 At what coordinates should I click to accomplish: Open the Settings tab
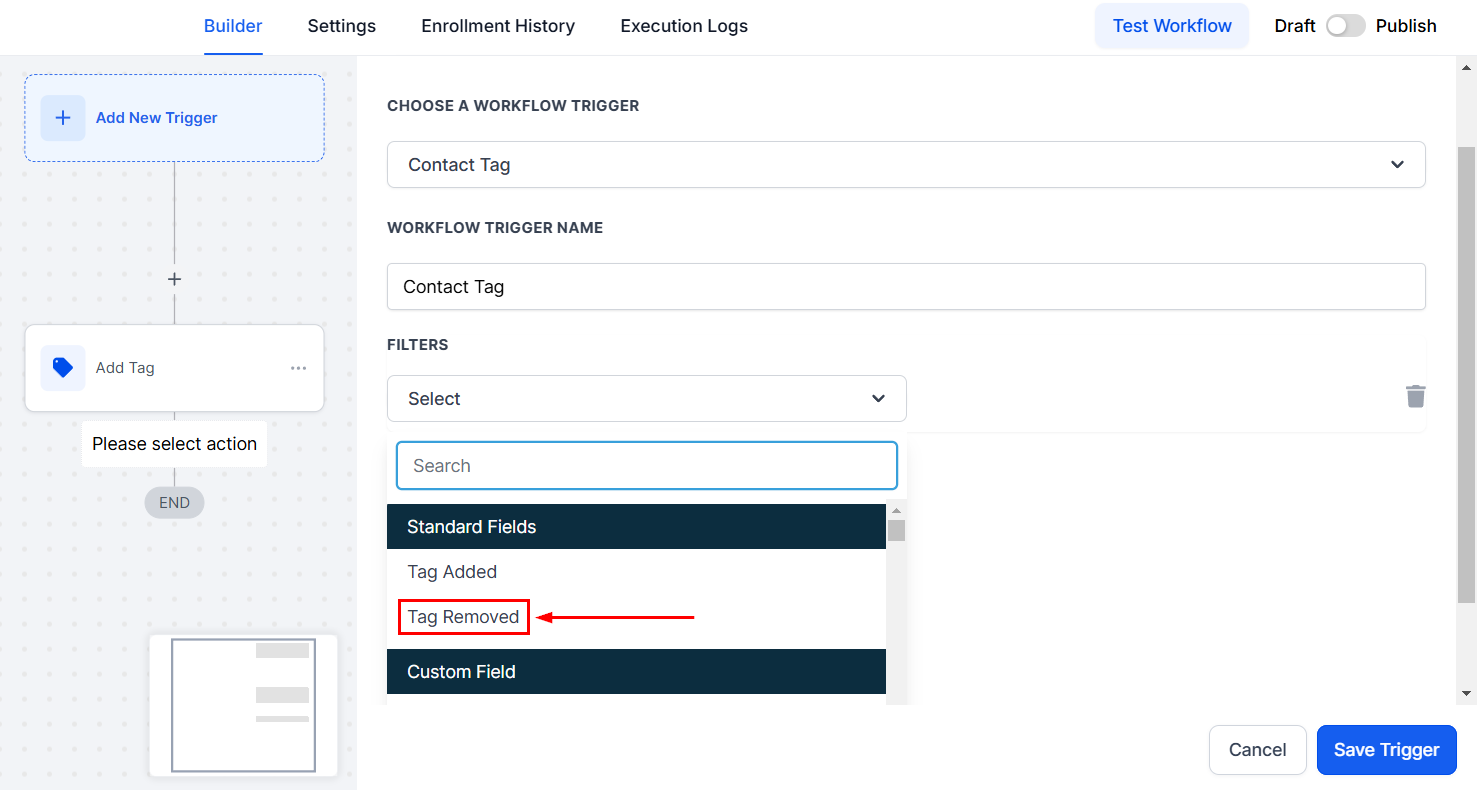tap(342, 26)
